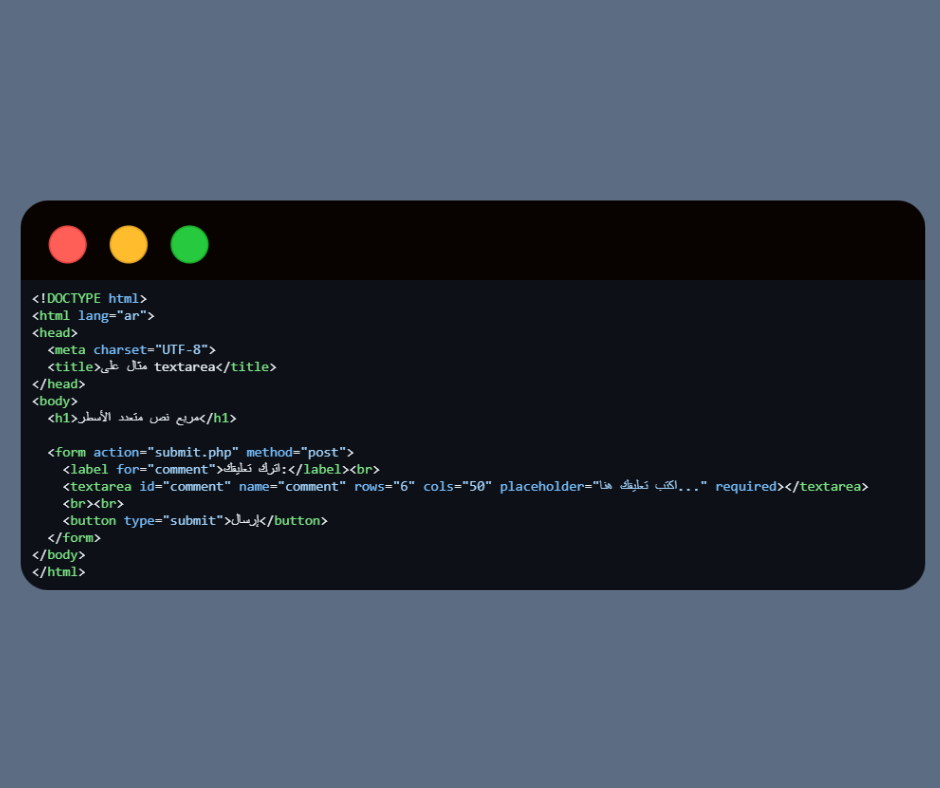940x788 pixels.
Task: Click button type="submit" line
Action: [195, 521]
